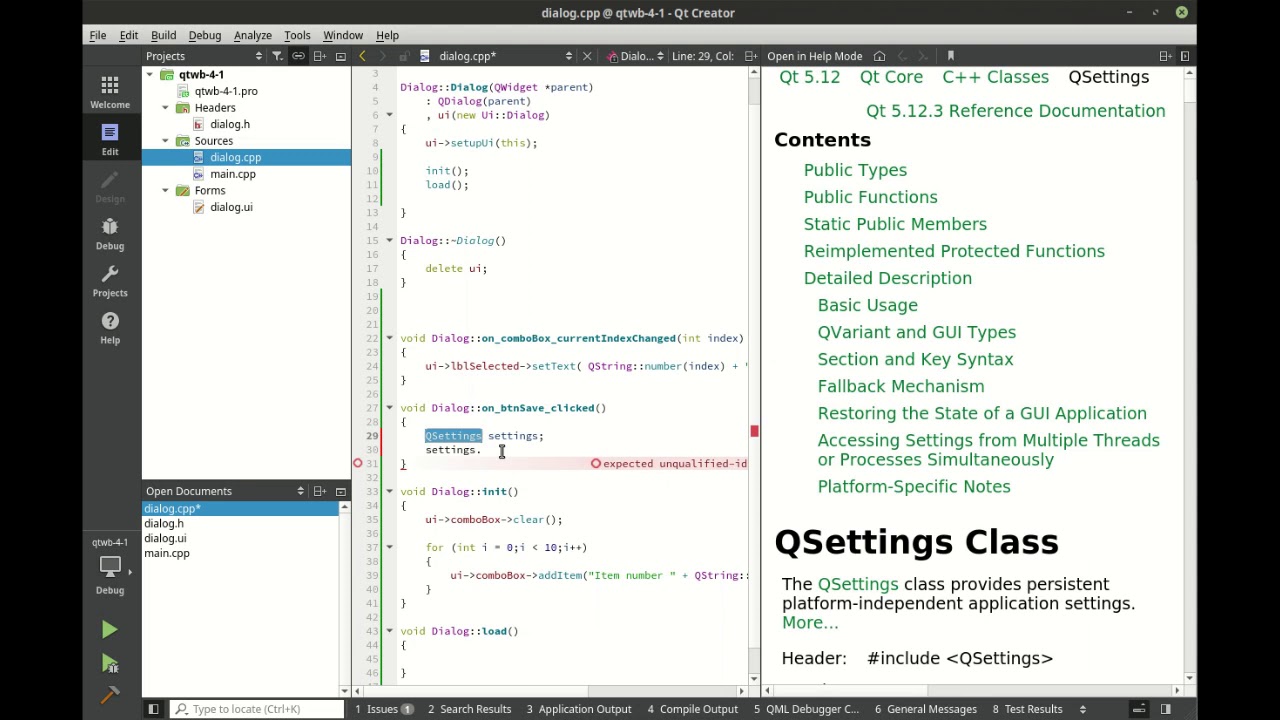Image resolution: width=1280 pixels, height=720 pixels.
Task: Collapse the Sources folder in project tree
Action: [x=165, y=141]
